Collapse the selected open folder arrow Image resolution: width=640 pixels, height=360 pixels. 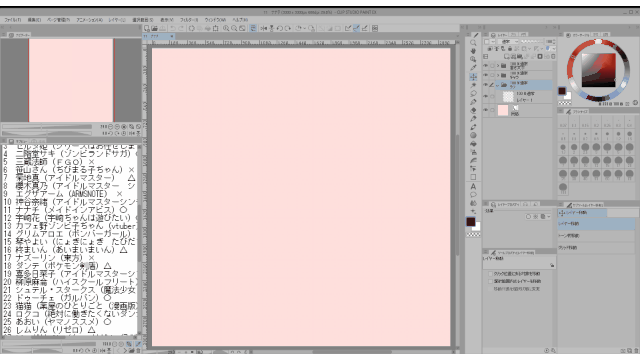click(498, 85)
